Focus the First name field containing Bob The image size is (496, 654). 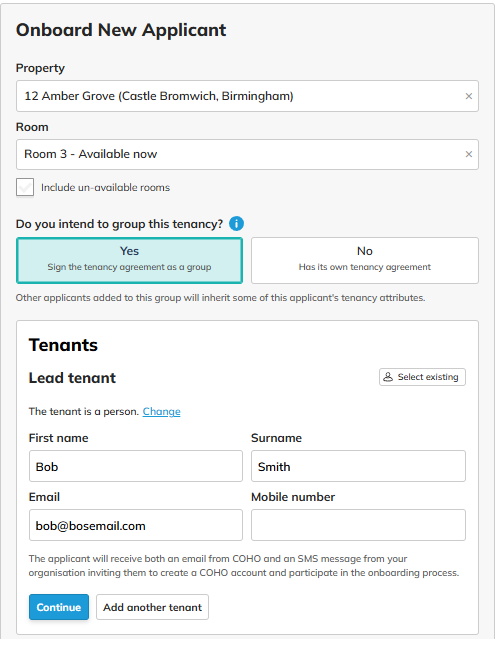pos(136,466)
